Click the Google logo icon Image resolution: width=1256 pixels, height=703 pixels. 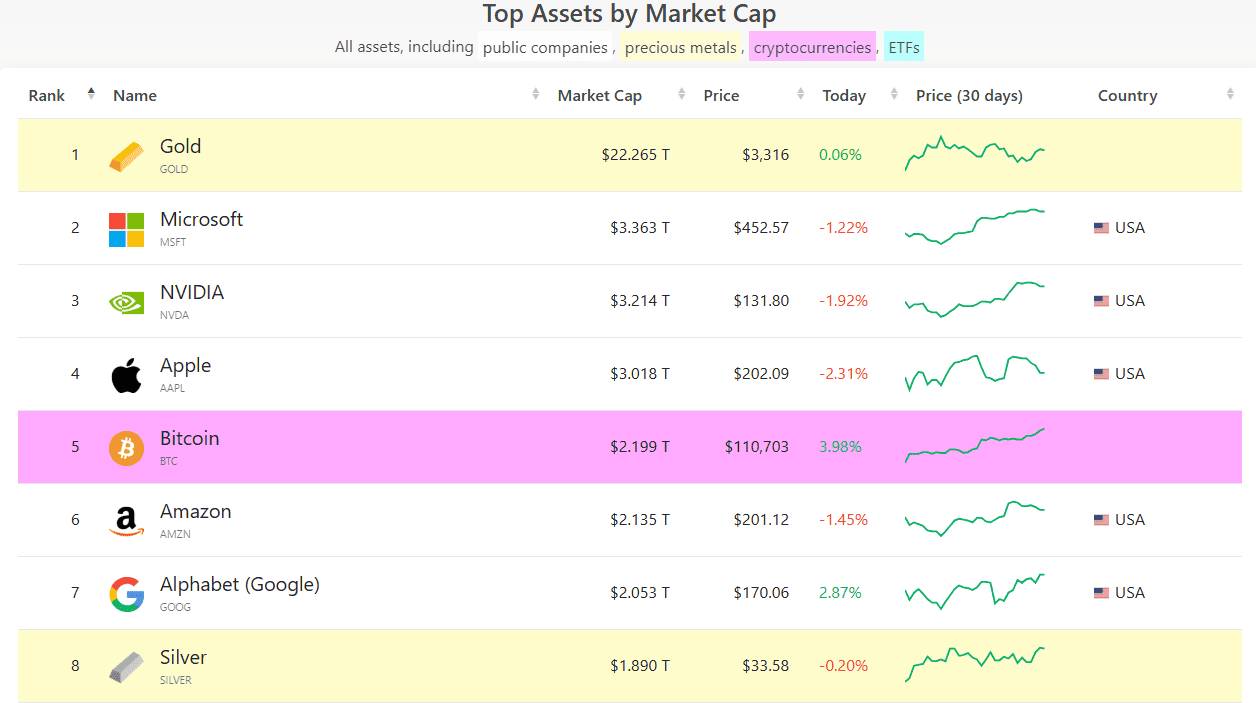[x=126, y=594]
